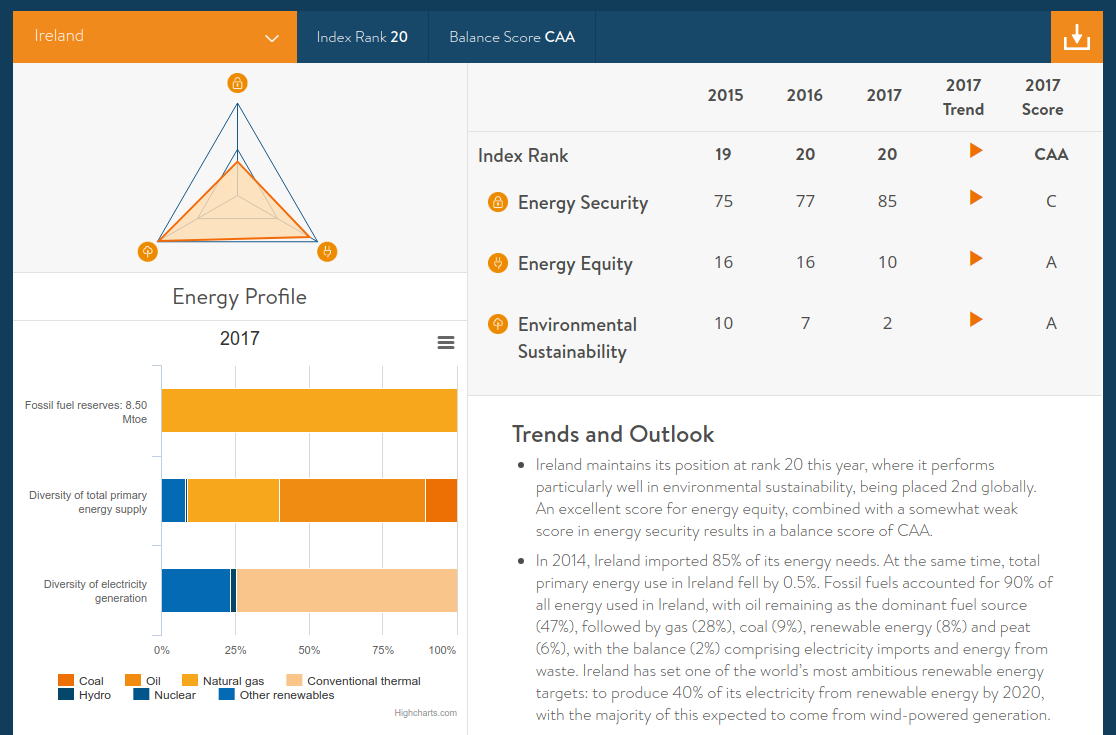Open the Ireland country dropdown
Image resolution: width=1116 pixels, height=735 pixels.
point(154,36)
